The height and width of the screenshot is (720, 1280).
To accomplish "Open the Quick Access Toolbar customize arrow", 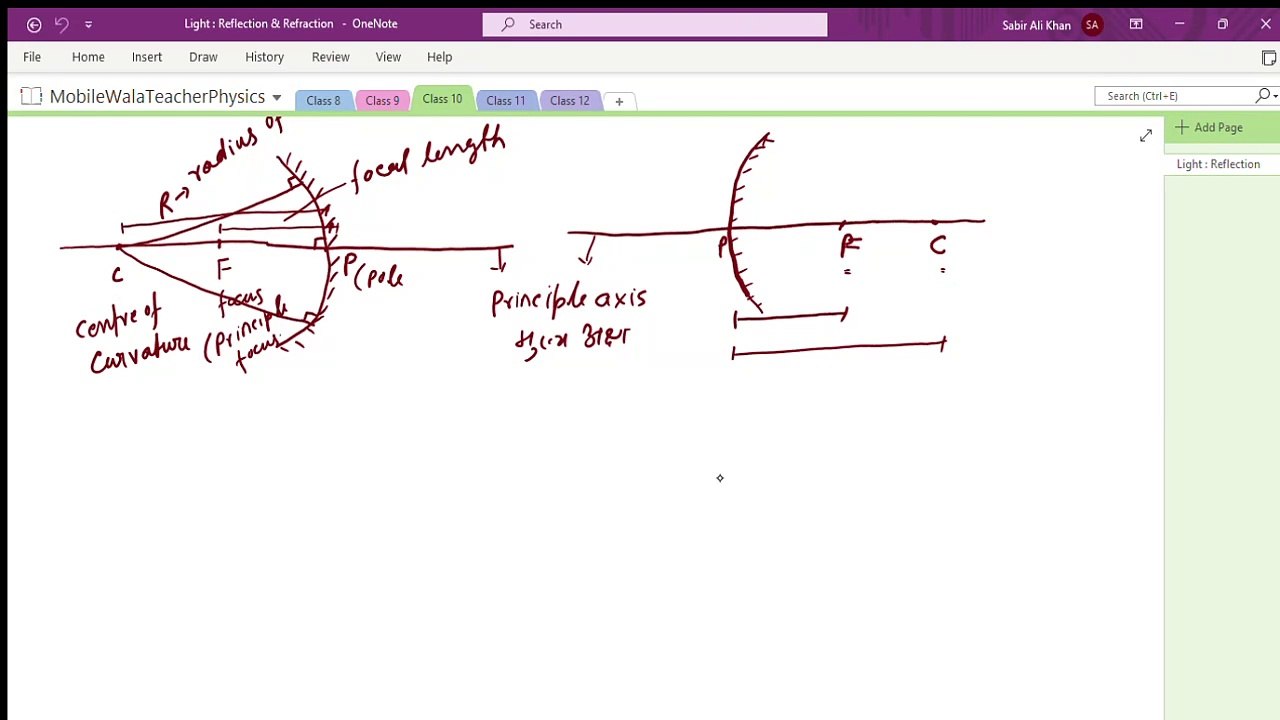I will tap(88, 24).
